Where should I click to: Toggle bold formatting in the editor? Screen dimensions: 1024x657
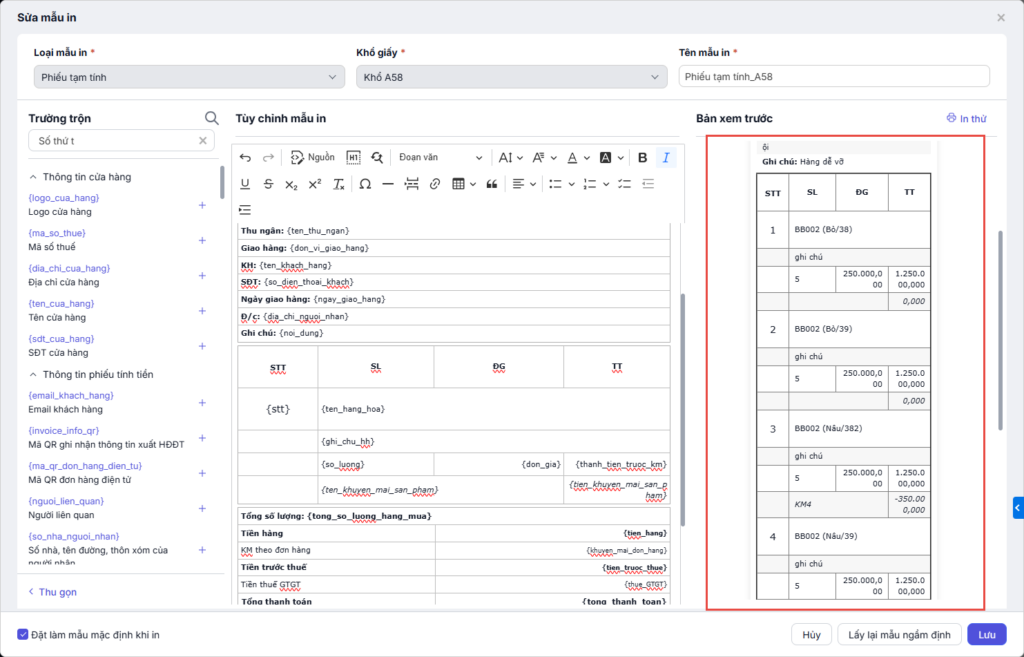click(x=642, y=158)
